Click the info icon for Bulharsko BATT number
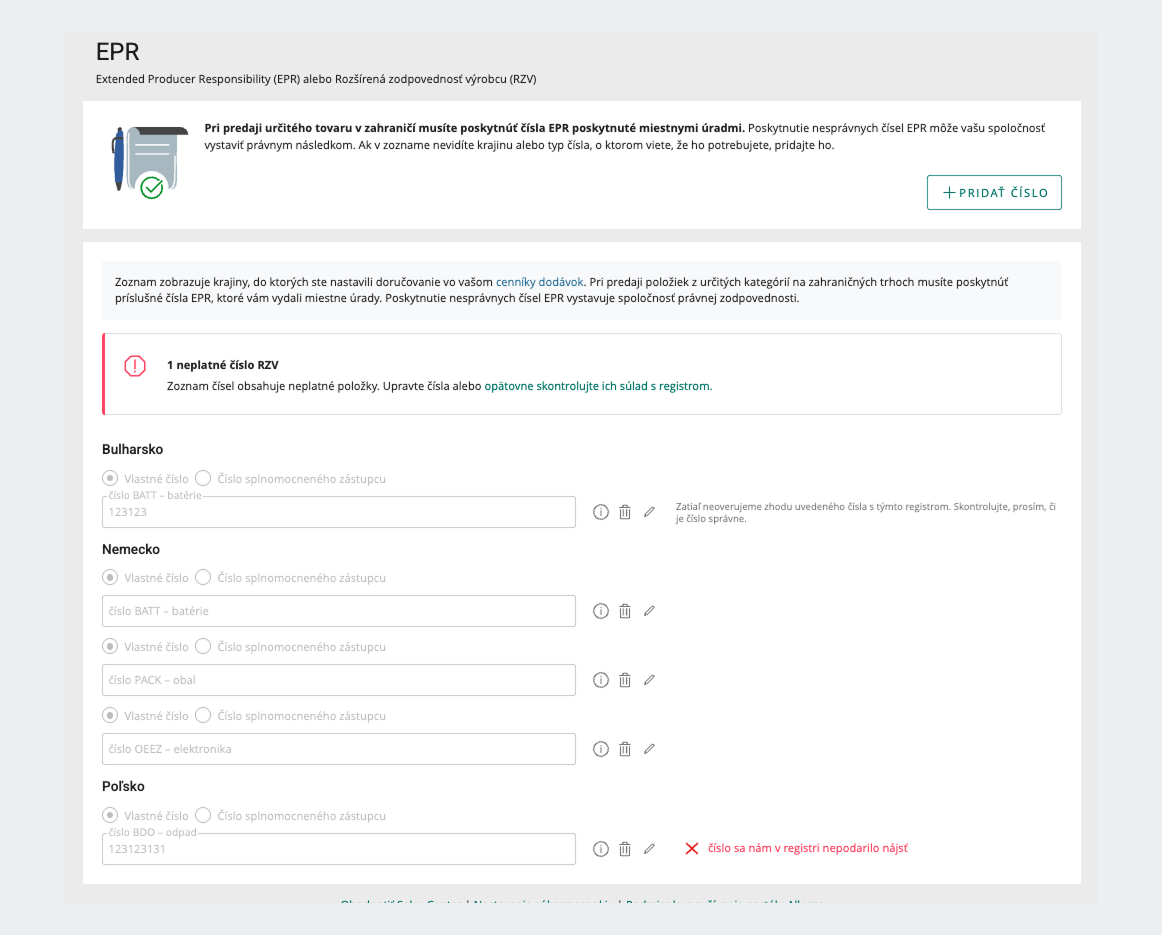1162x935 pixels. [x=601, y=512]
